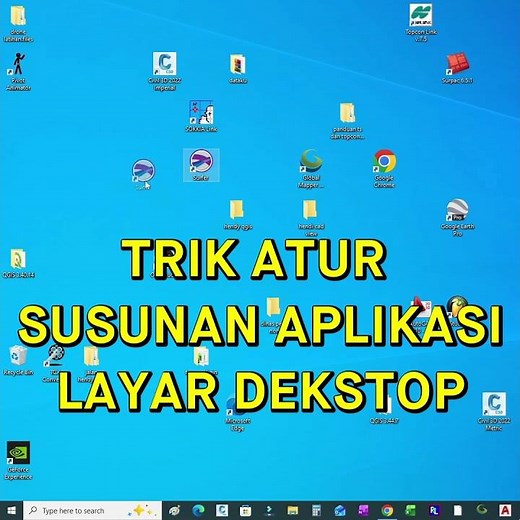Open Microsoft Store from the taskbar

tap(245, 510)
